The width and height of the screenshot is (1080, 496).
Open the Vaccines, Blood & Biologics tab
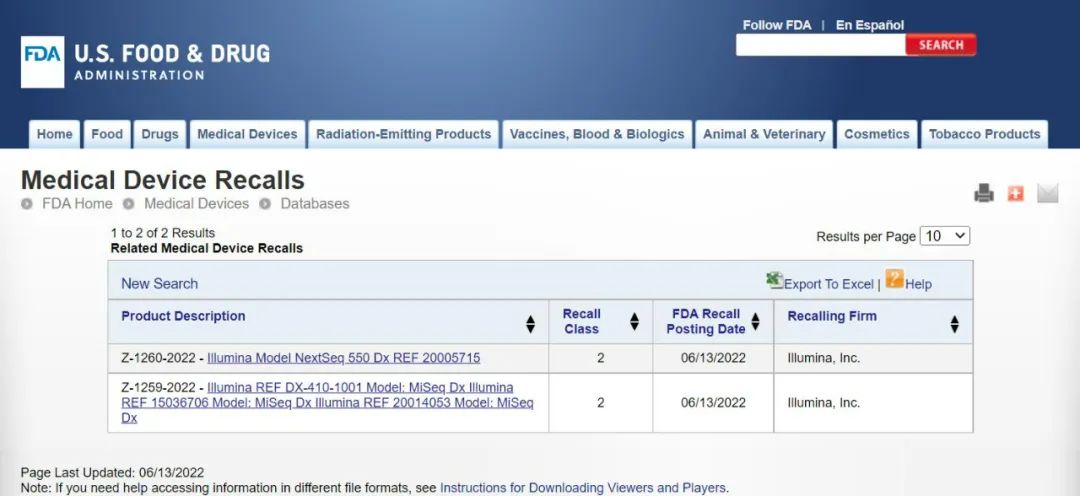[597, 134]
